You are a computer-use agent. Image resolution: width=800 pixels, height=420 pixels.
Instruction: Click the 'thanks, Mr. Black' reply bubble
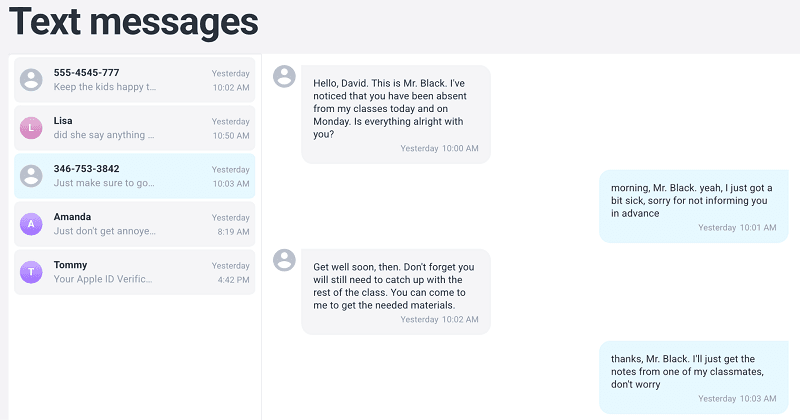pos(694,377)
